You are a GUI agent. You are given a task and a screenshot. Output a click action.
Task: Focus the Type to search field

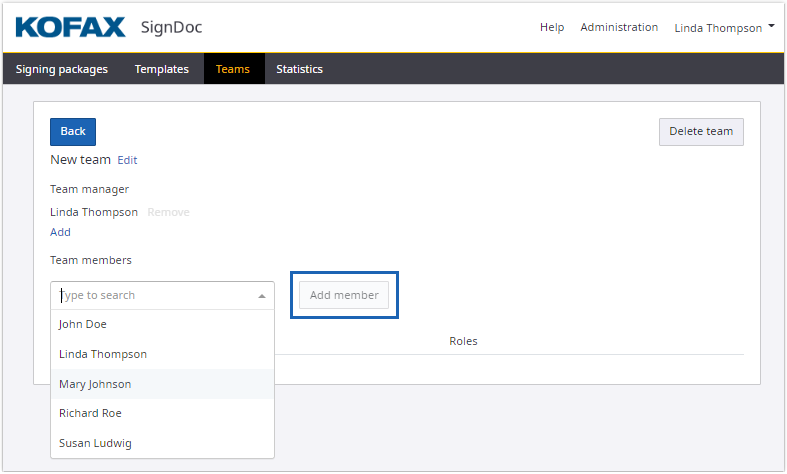point(150,296)
